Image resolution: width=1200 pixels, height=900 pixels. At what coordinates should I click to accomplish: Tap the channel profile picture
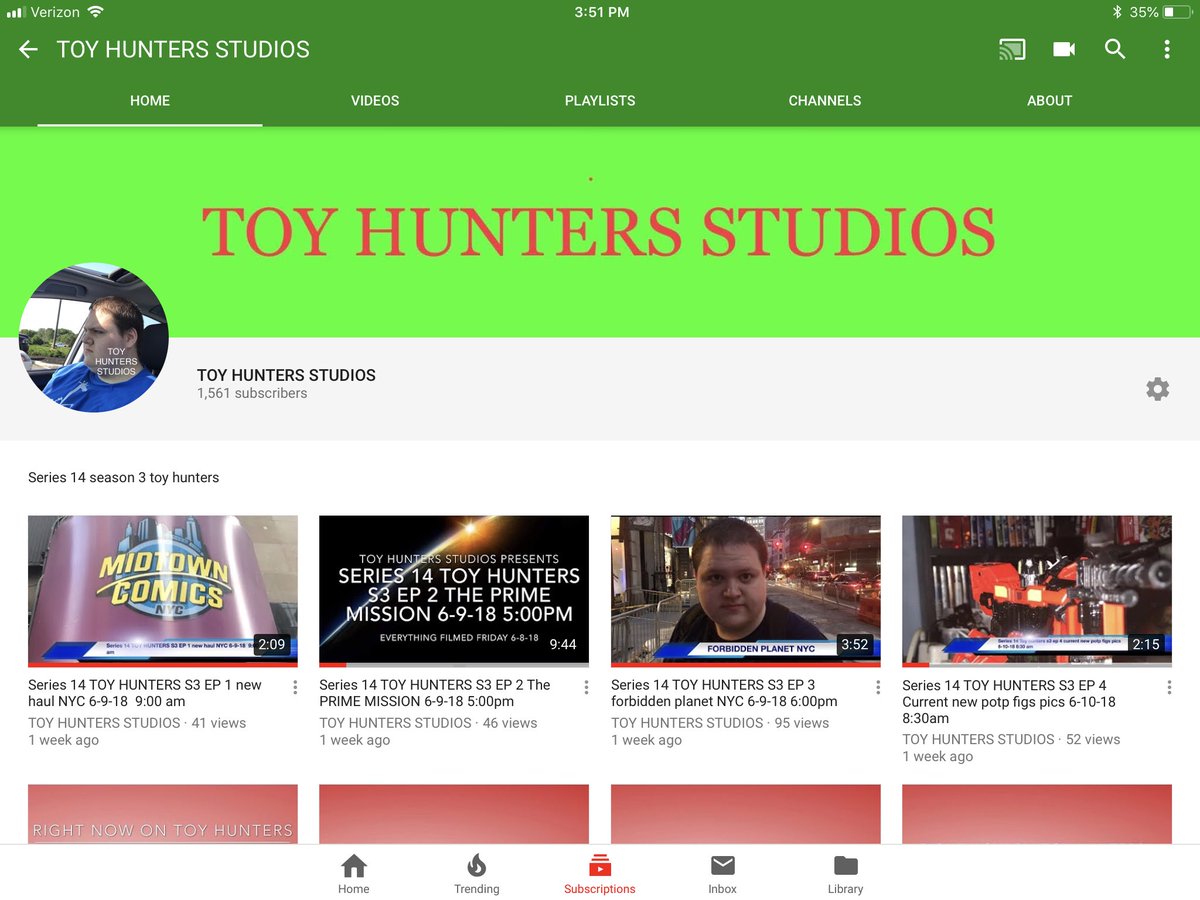tap(94, 338)
